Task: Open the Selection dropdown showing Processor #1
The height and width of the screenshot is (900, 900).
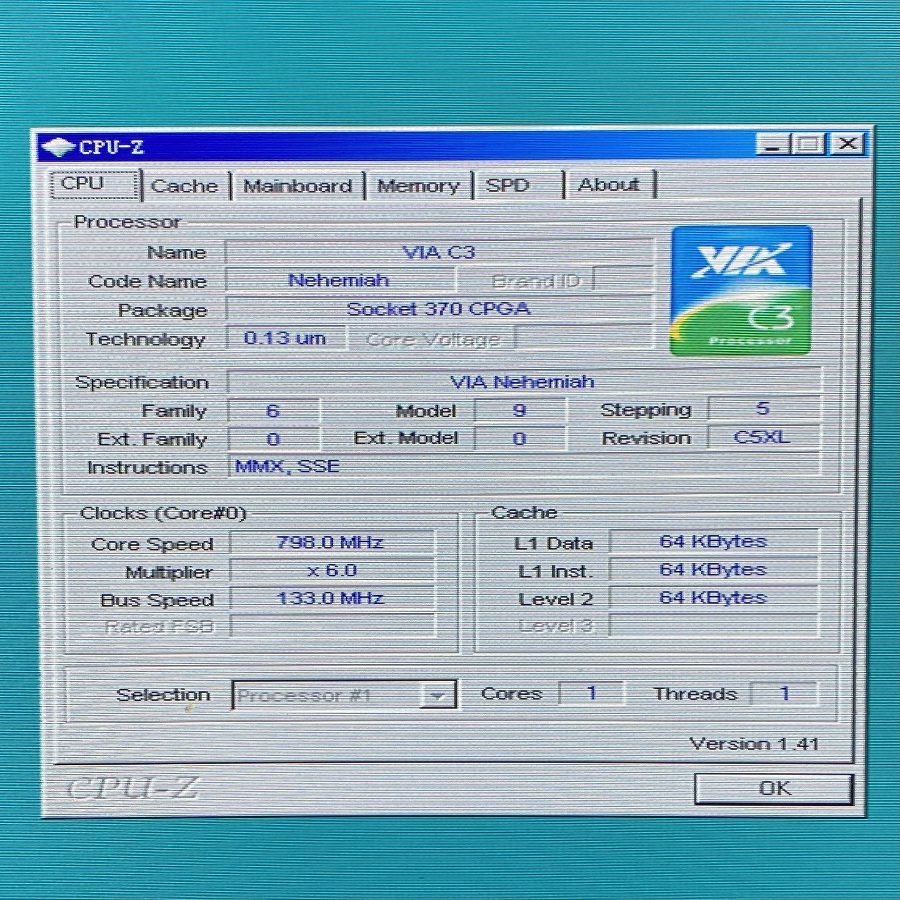Action: [335, 694]
